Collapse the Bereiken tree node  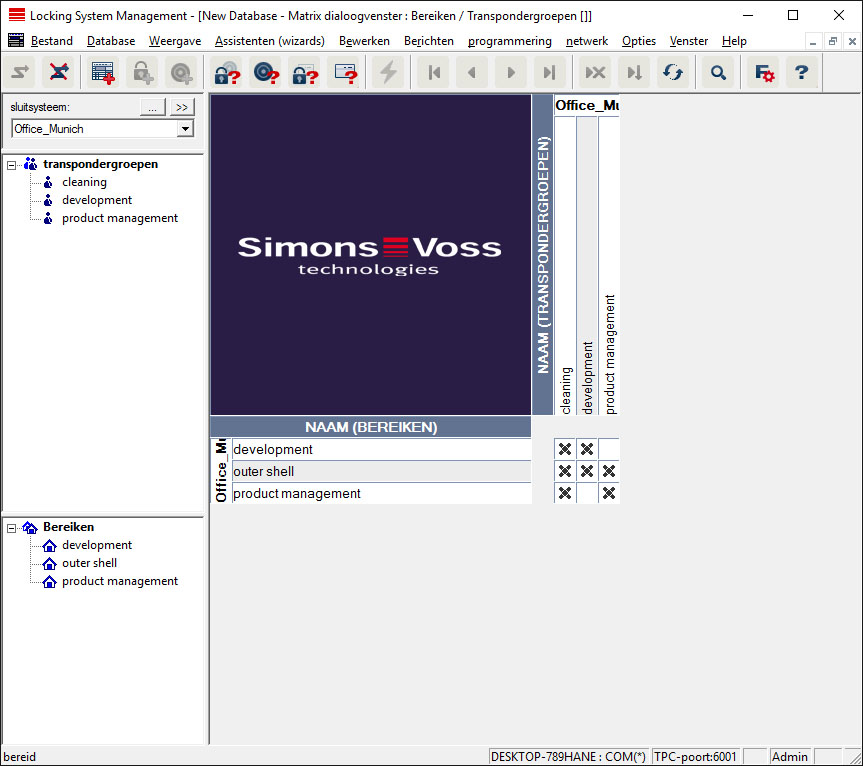point(12,527)
